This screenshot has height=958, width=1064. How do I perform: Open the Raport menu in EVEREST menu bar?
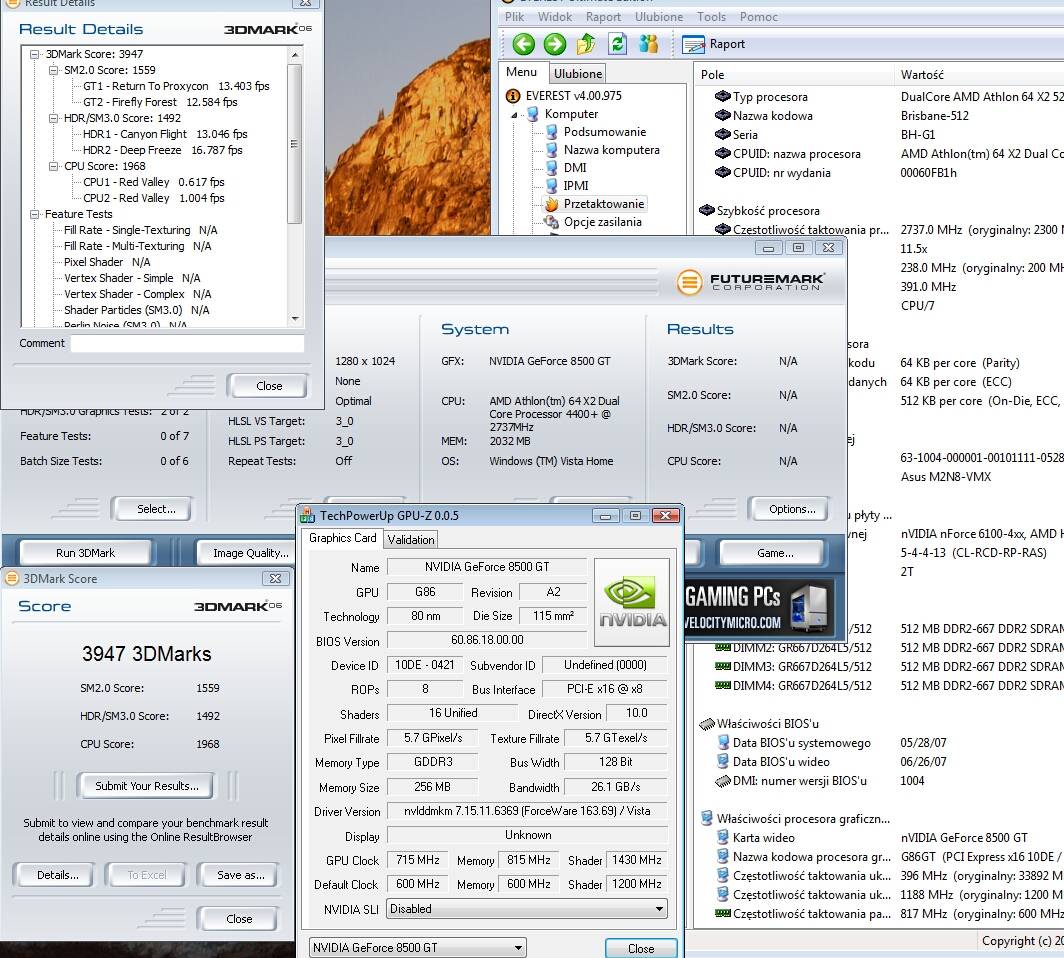pyautogui.click(x=603, y=17)
